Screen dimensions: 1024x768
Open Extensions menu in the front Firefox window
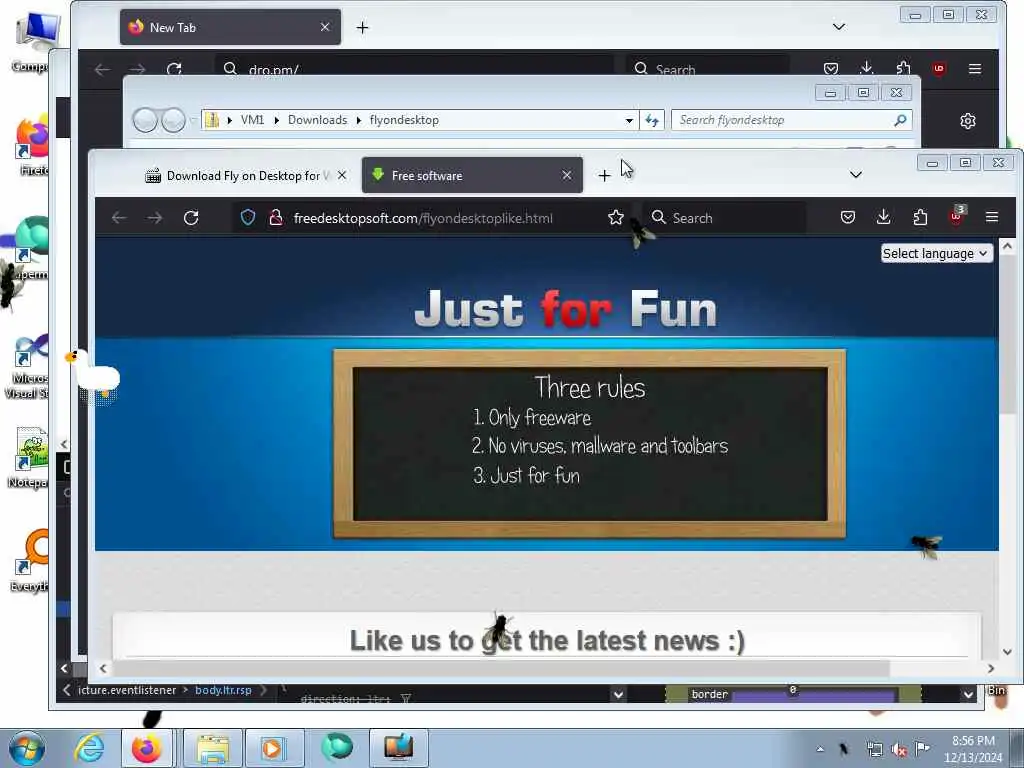[x=920, y=217]
